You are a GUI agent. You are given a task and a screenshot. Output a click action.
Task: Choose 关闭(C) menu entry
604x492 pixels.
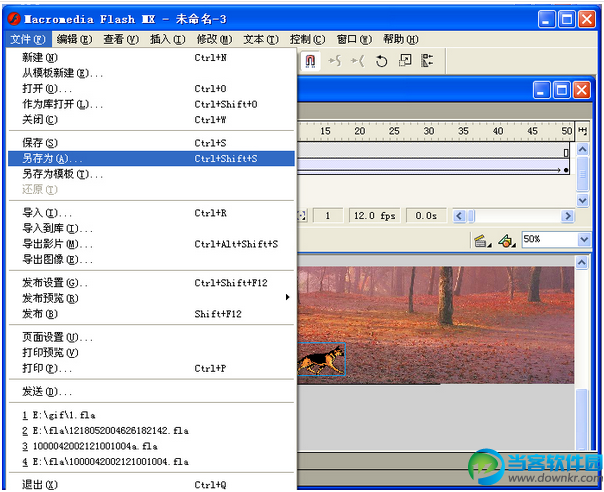click(151, 120)
